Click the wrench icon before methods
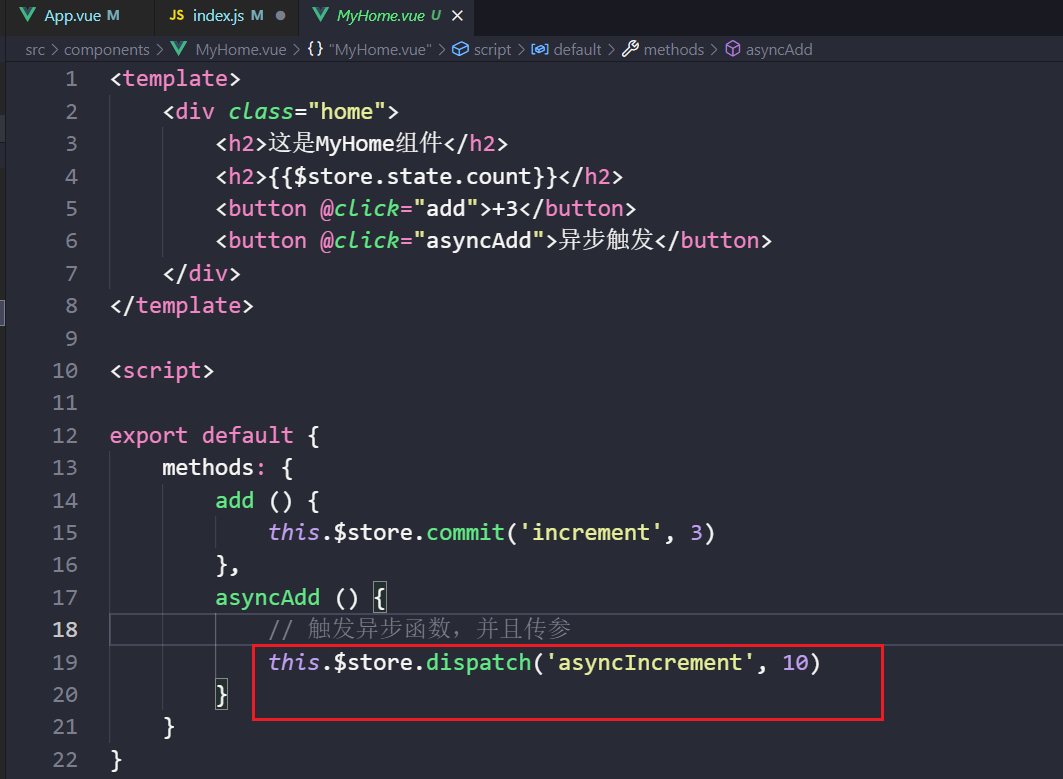This screenshot has height=779, width=1063. tap(630, 49)
